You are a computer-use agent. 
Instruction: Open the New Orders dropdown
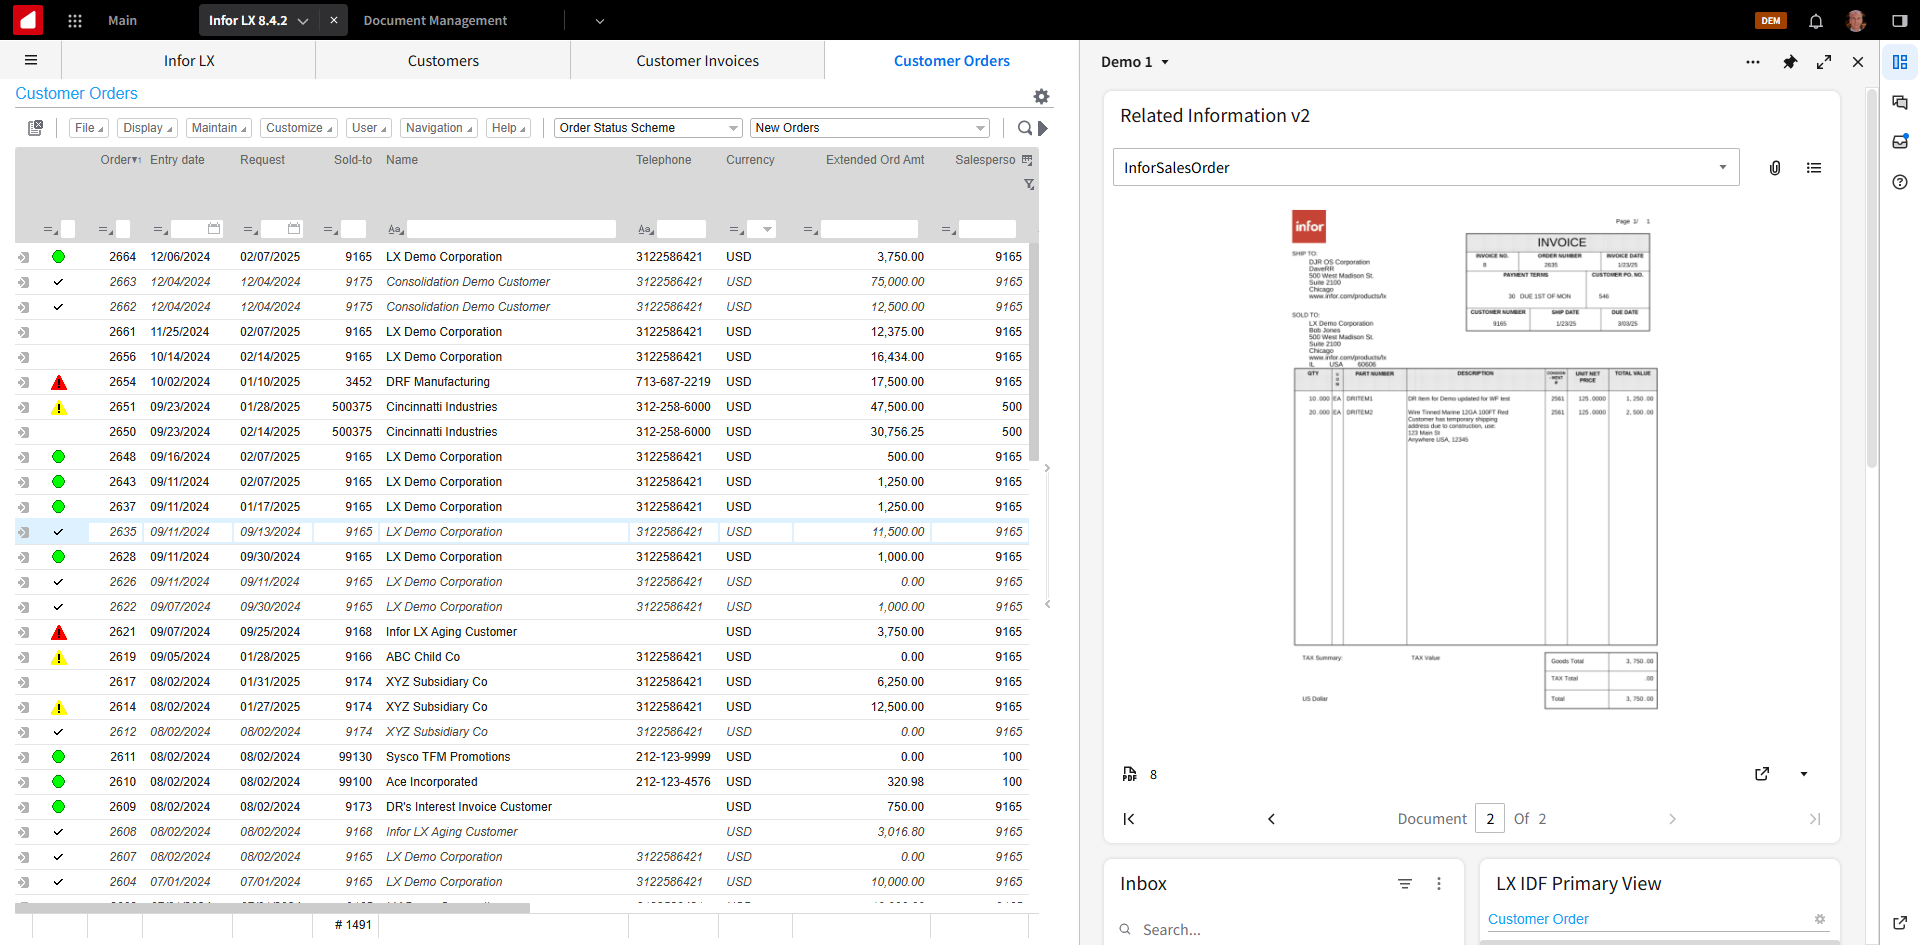(x=870, y=128)
